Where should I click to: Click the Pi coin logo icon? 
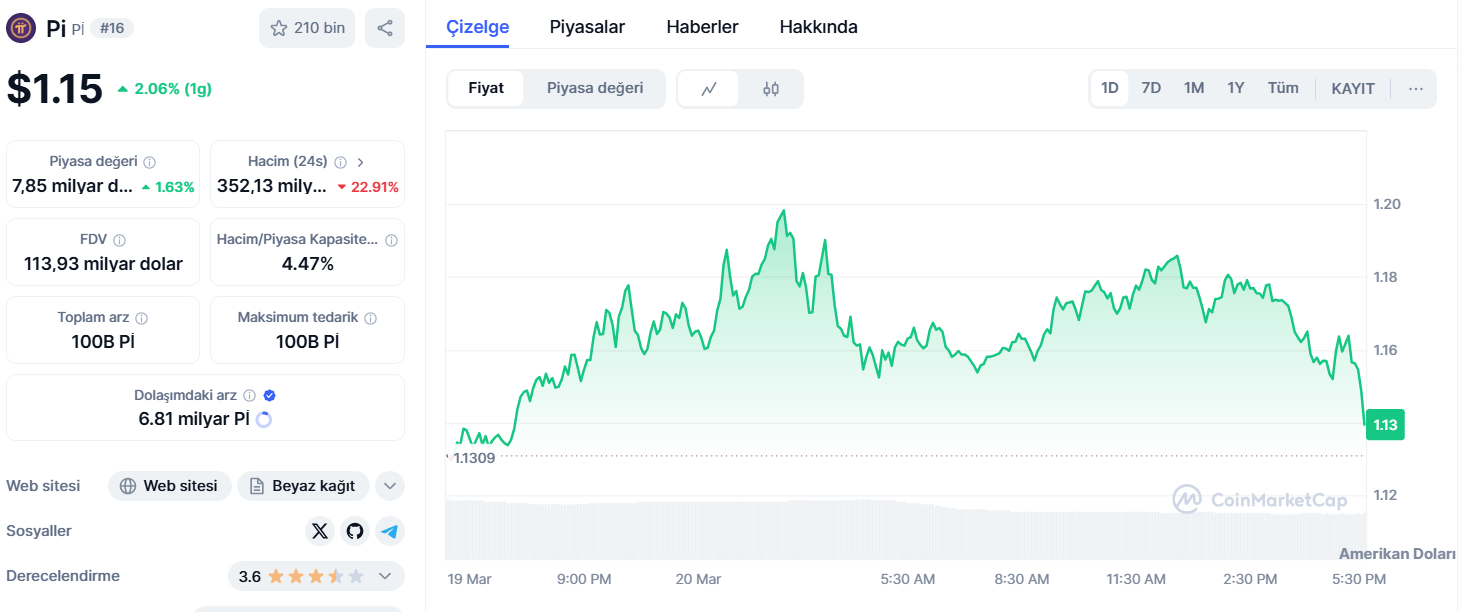[x=21, y=28]
